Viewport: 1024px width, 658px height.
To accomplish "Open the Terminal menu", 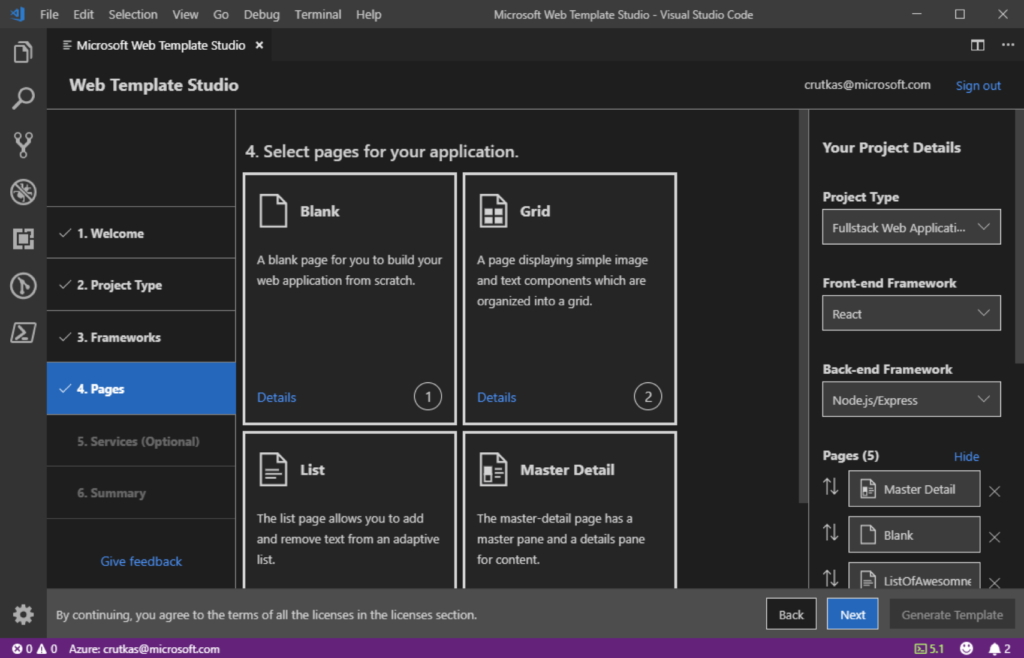I will click(x=317, y=14).
